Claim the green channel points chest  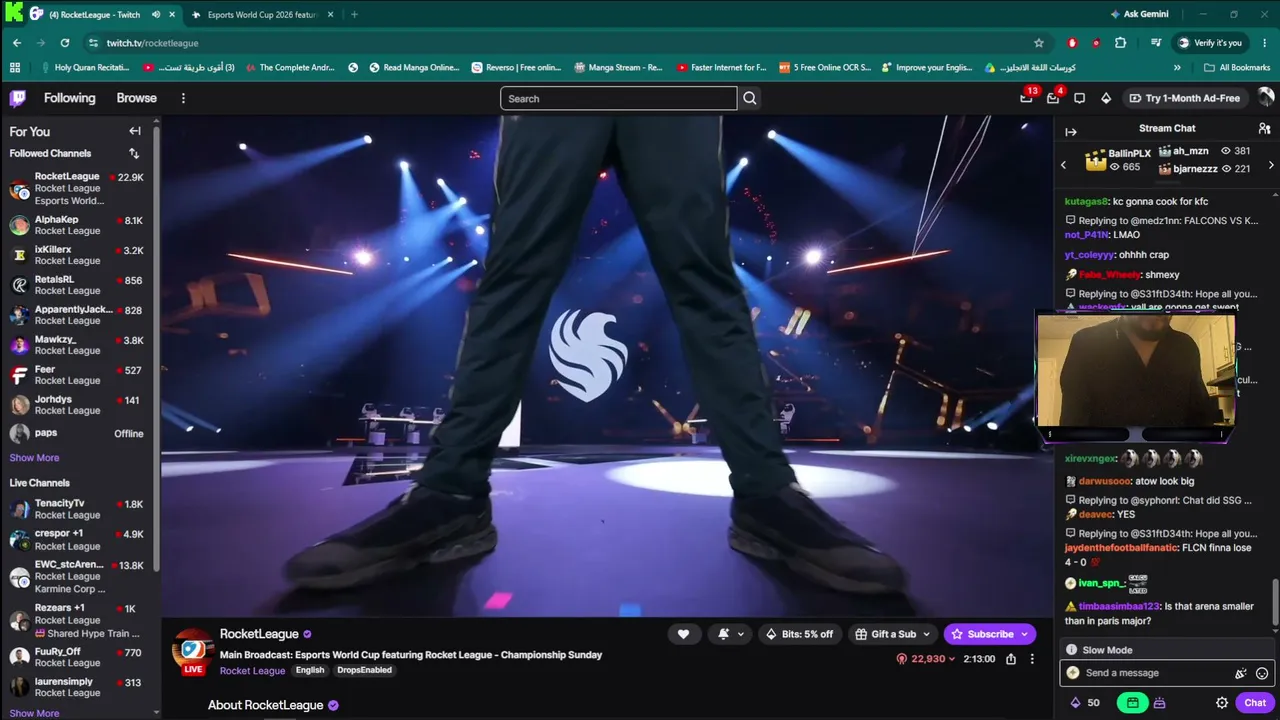pos(1132,703)
